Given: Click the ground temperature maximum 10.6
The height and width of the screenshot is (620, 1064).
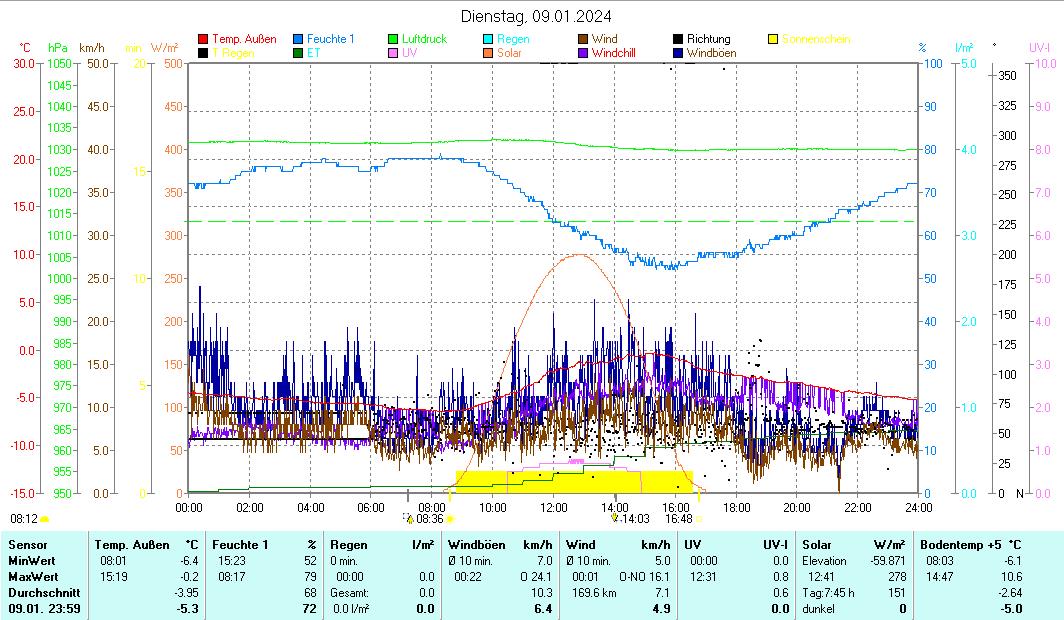Looking at the screenshot, I should (1011, 577).
